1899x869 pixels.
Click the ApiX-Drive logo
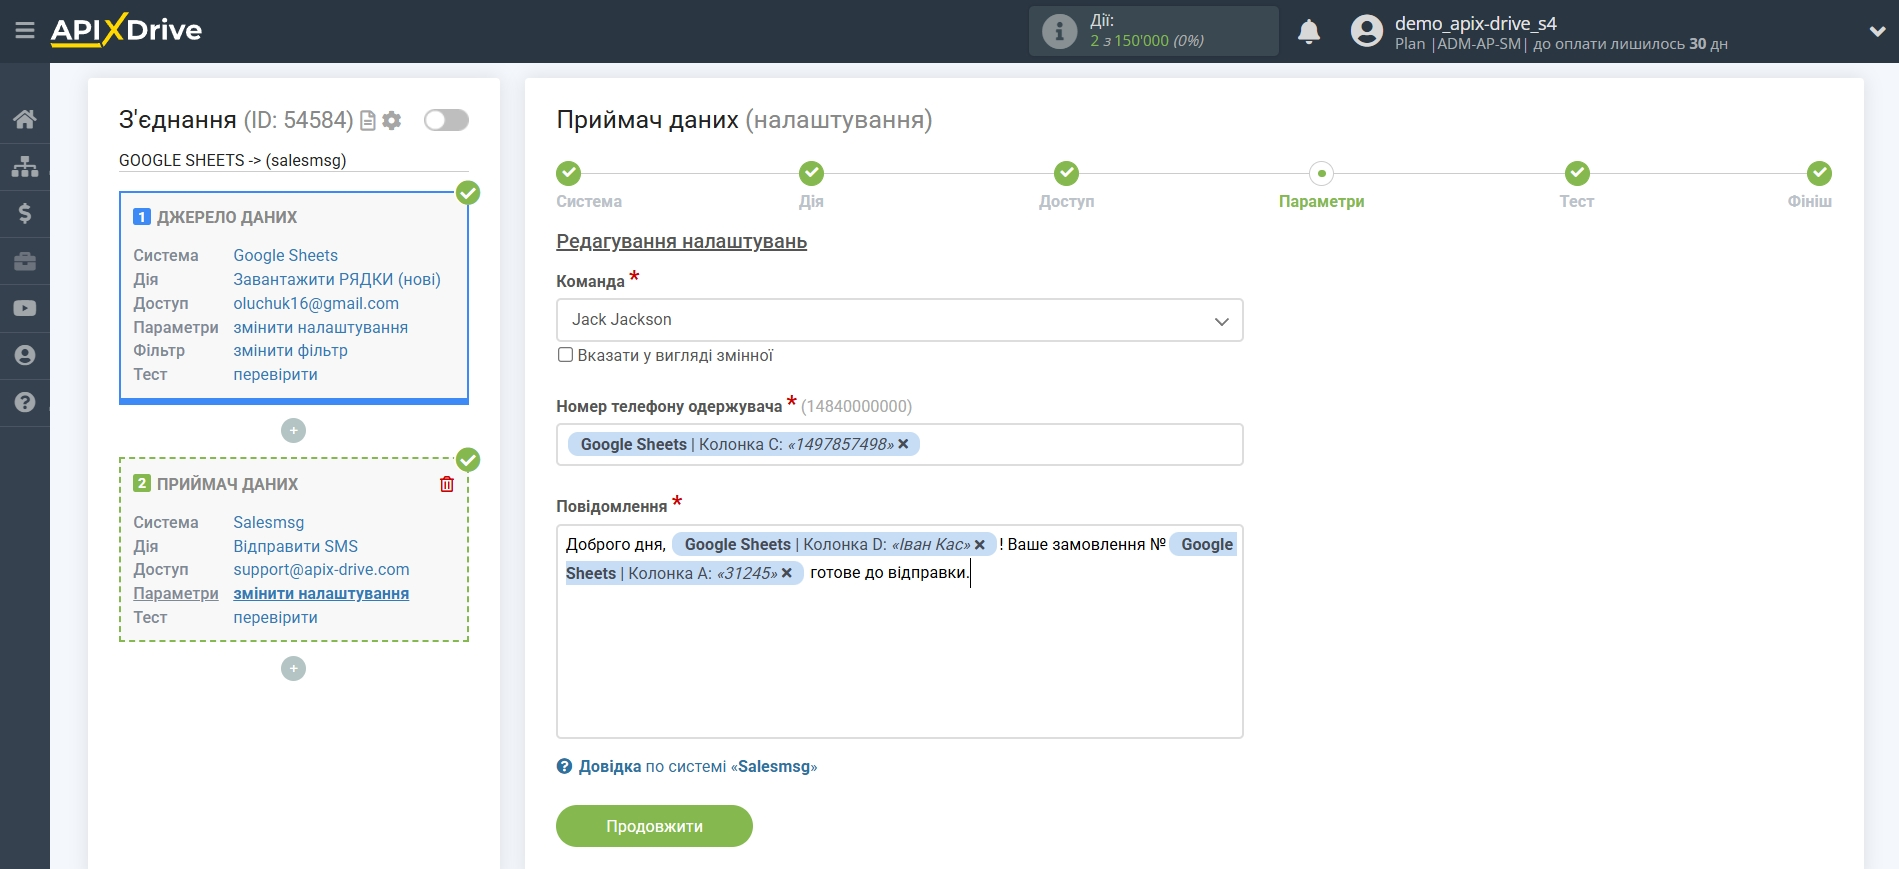click(x=126, y=30)
